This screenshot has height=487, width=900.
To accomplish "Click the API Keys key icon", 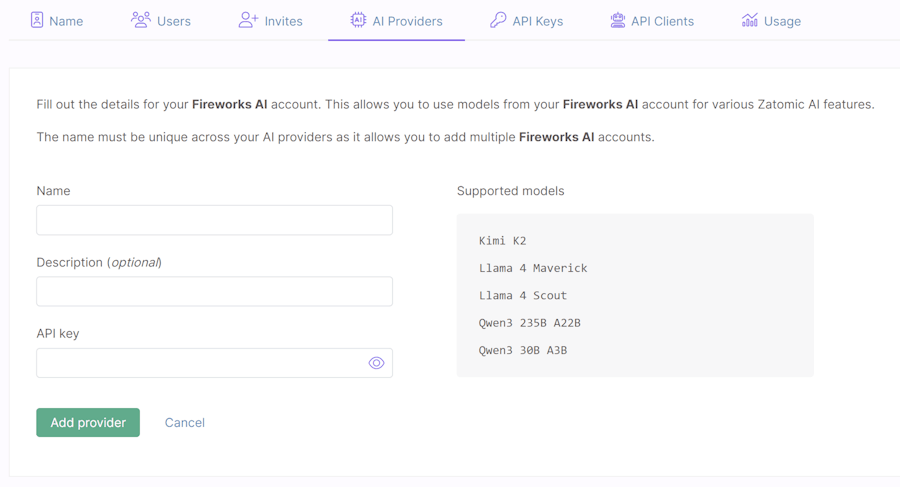I will point(498,20).
